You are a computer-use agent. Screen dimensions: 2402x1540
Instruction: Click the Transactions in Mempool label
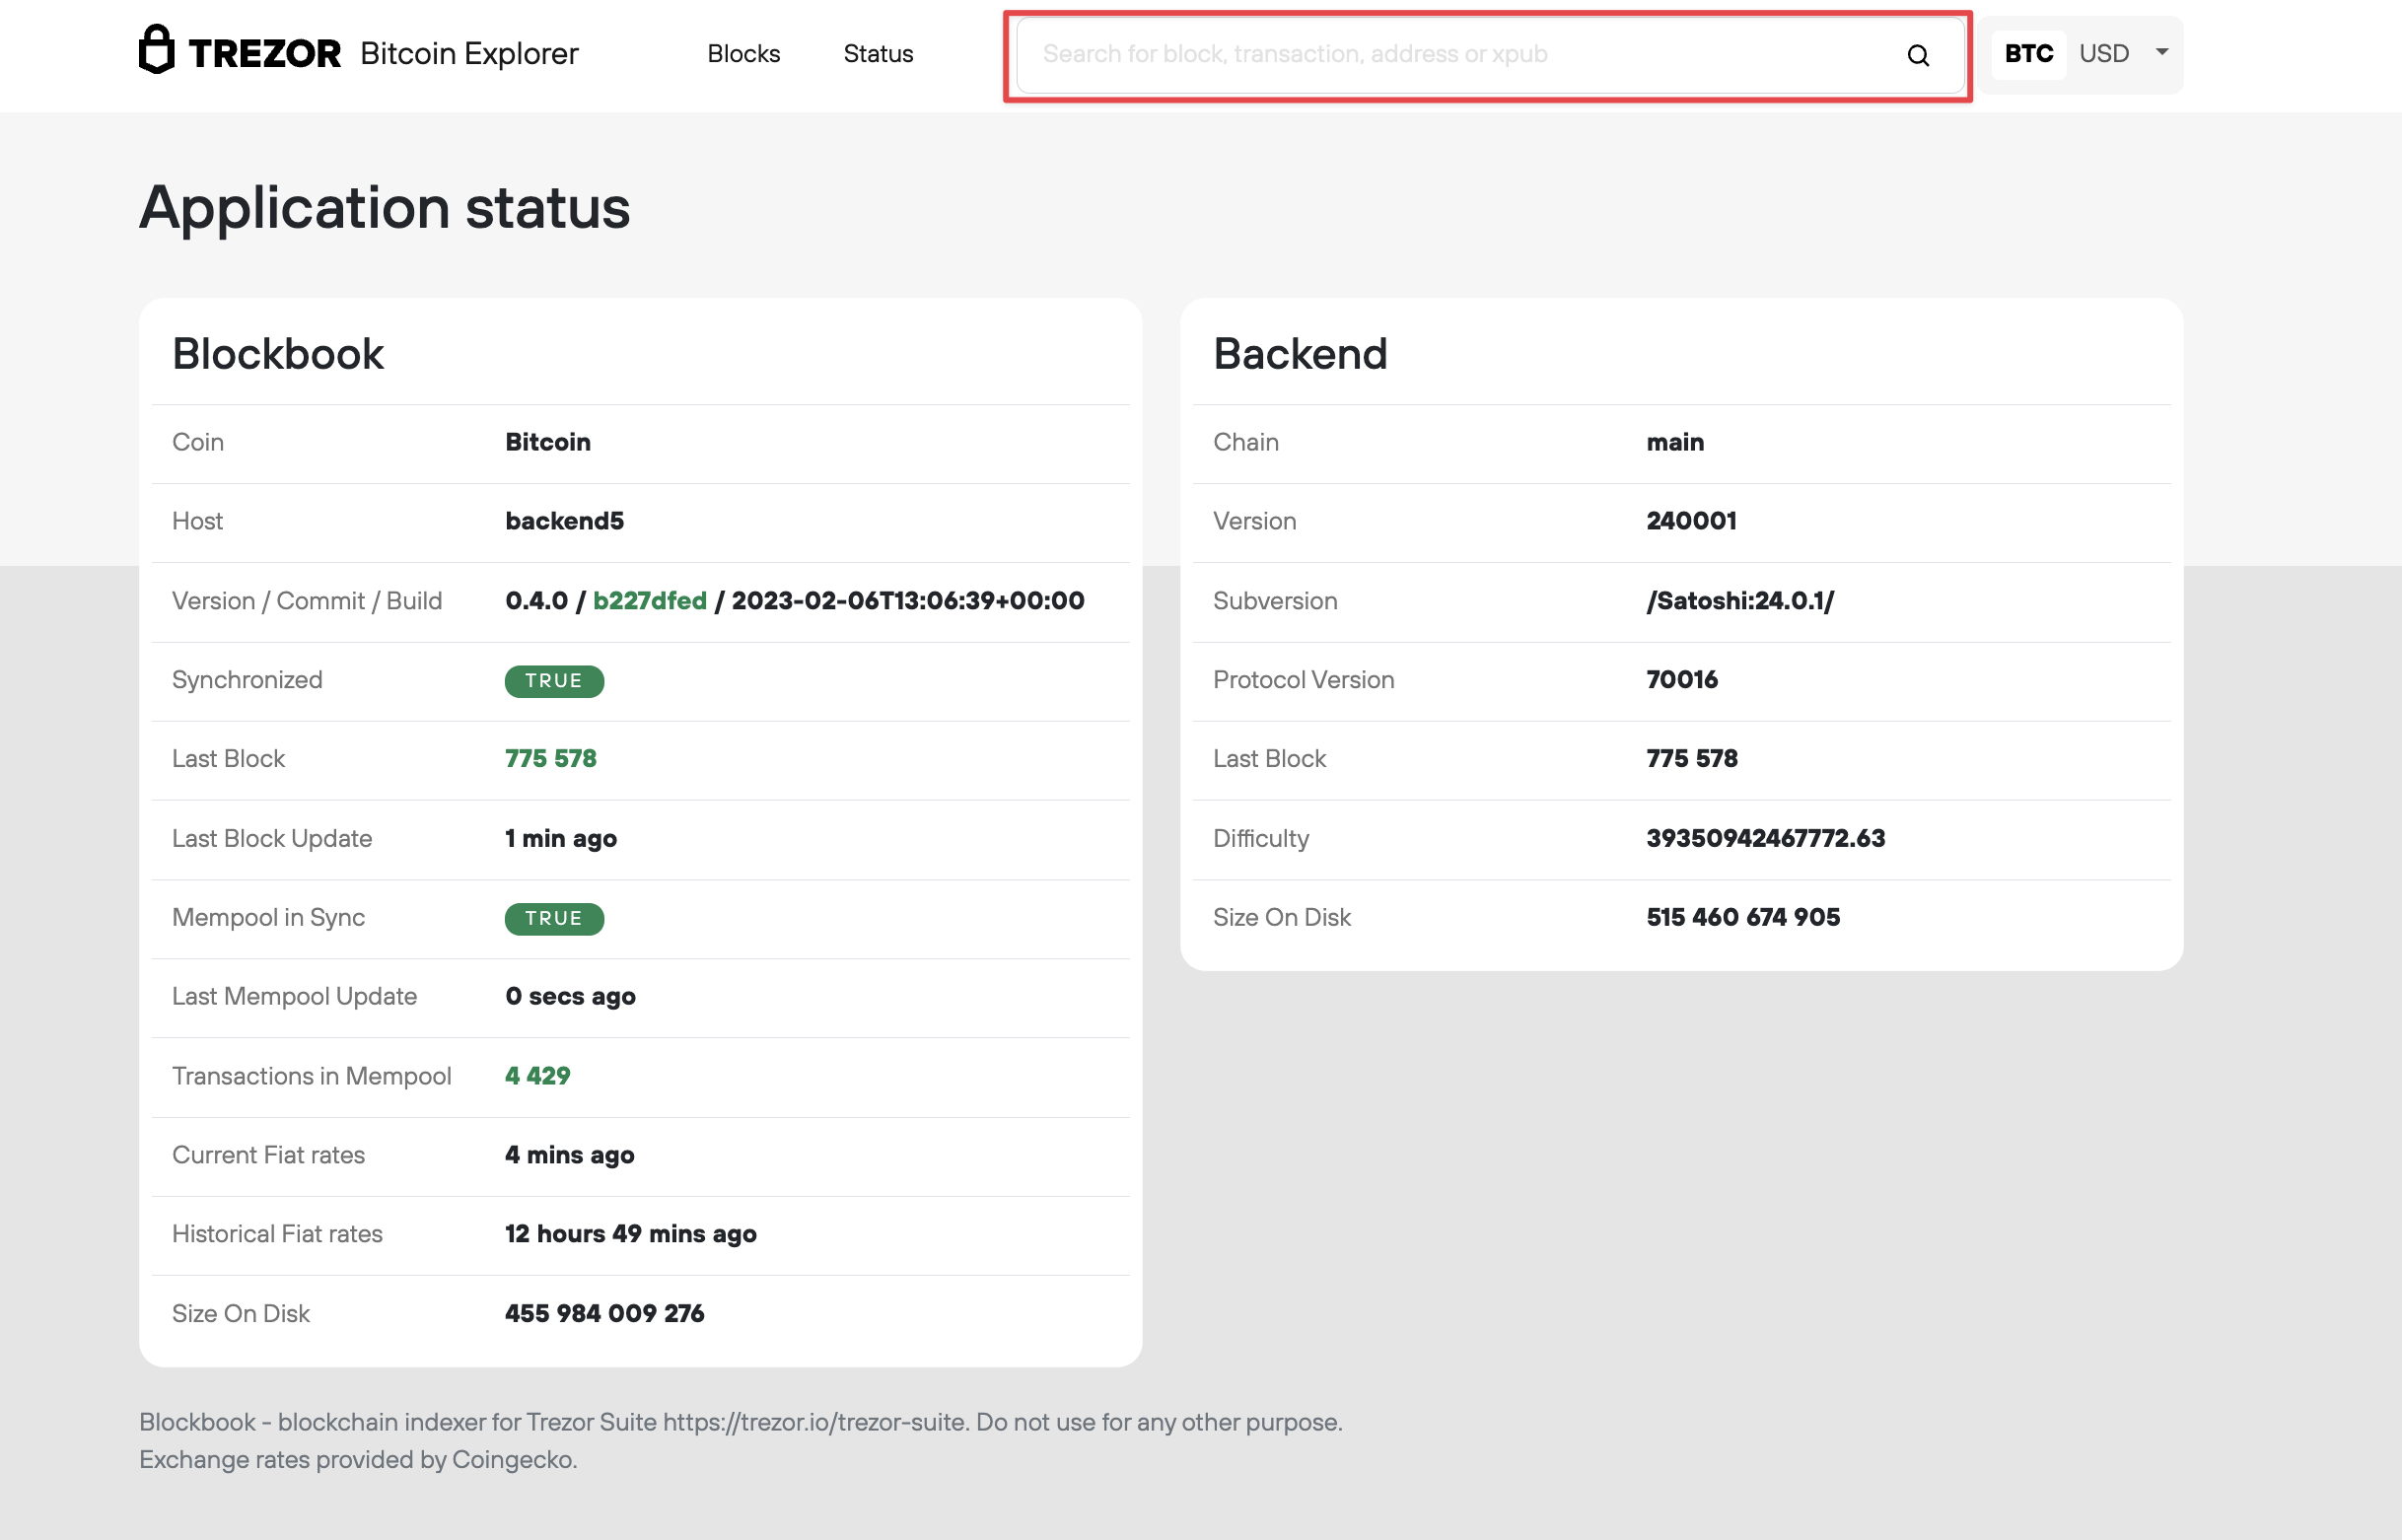click(312, 1076)
